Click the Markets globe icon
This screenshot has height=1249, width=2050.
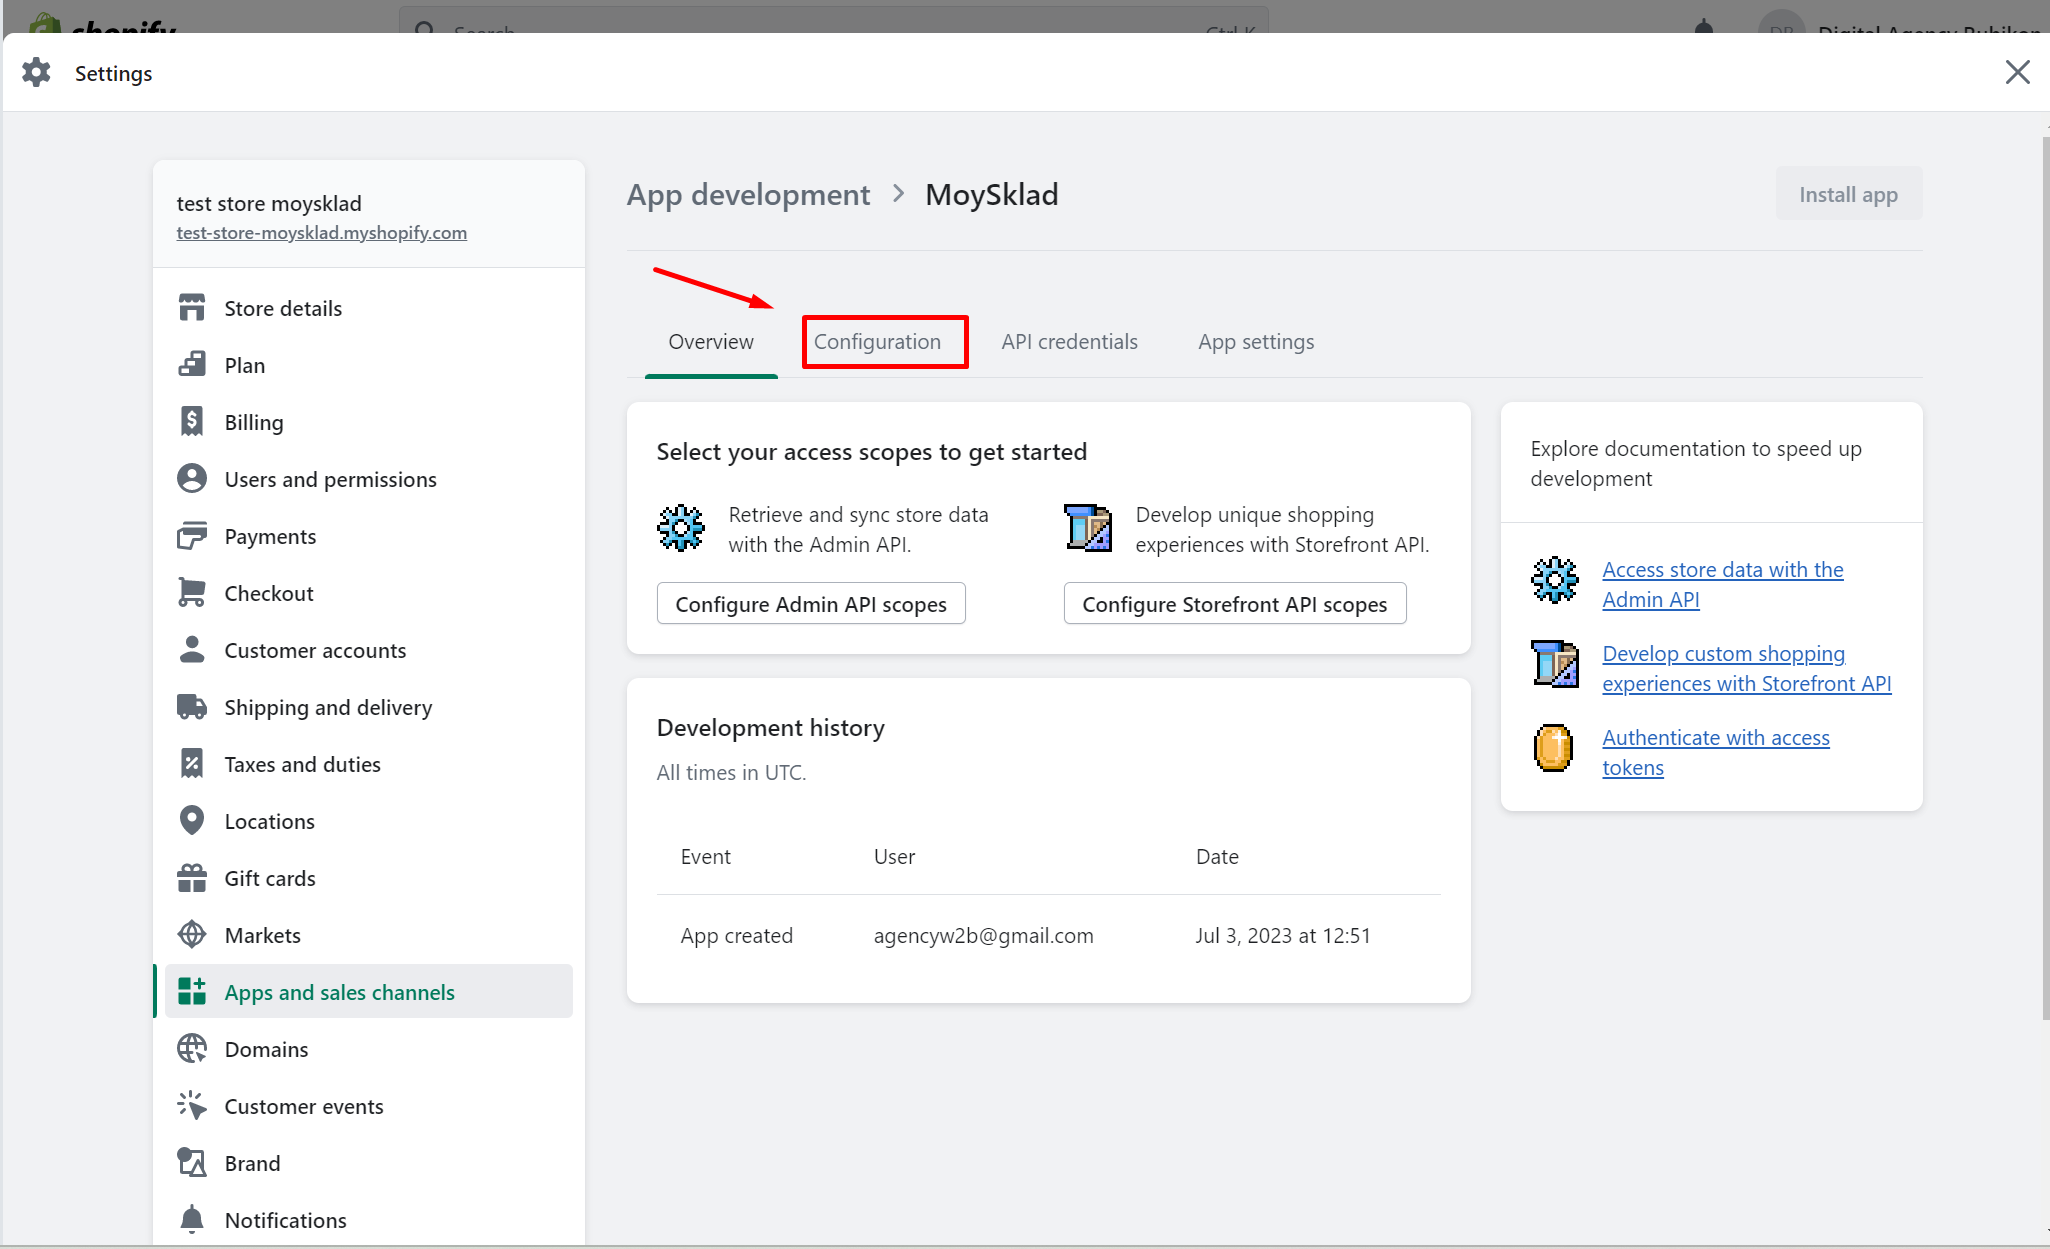(x=191, y=935)
